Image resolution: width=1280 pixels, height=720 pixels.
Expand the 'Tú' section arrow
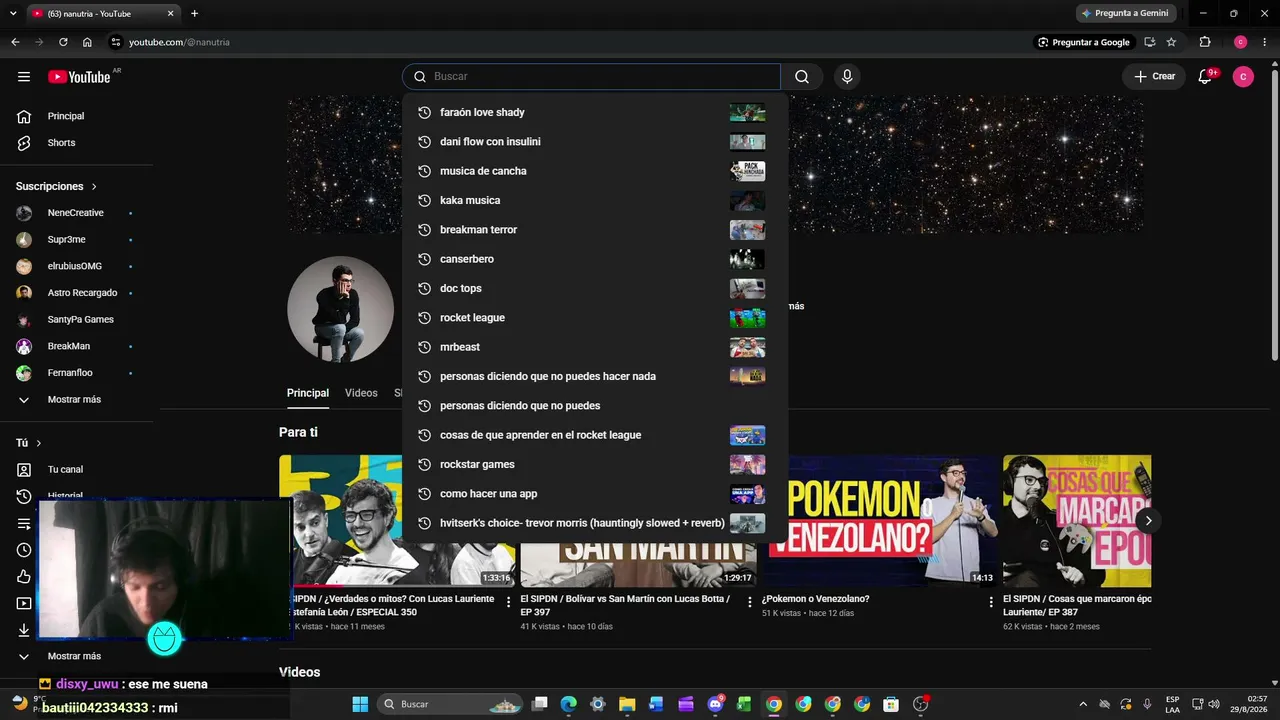point(39,443)
